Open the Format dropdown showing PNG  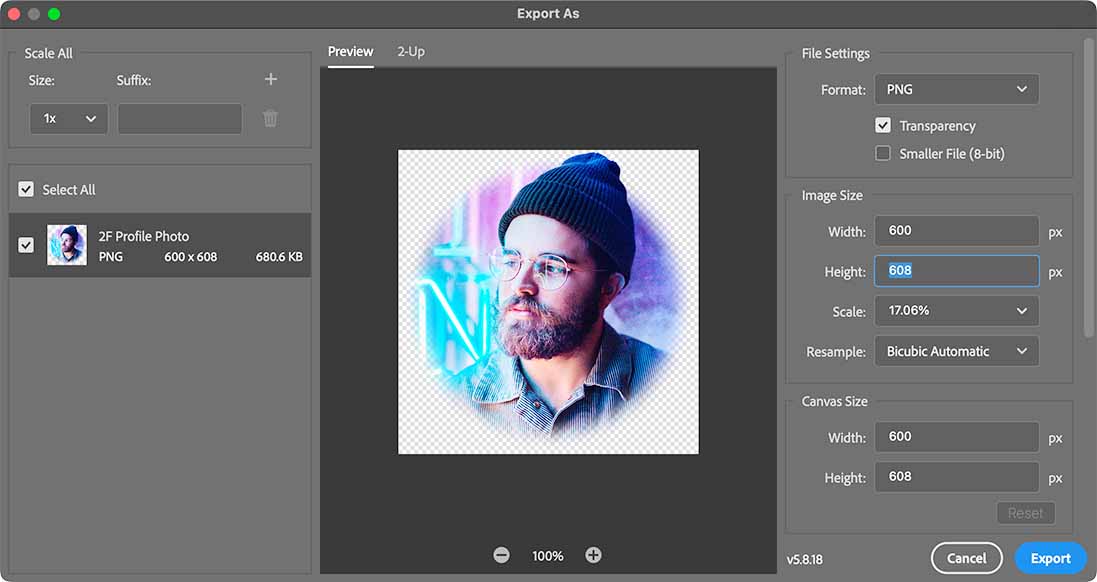click(x=956, y=89)
